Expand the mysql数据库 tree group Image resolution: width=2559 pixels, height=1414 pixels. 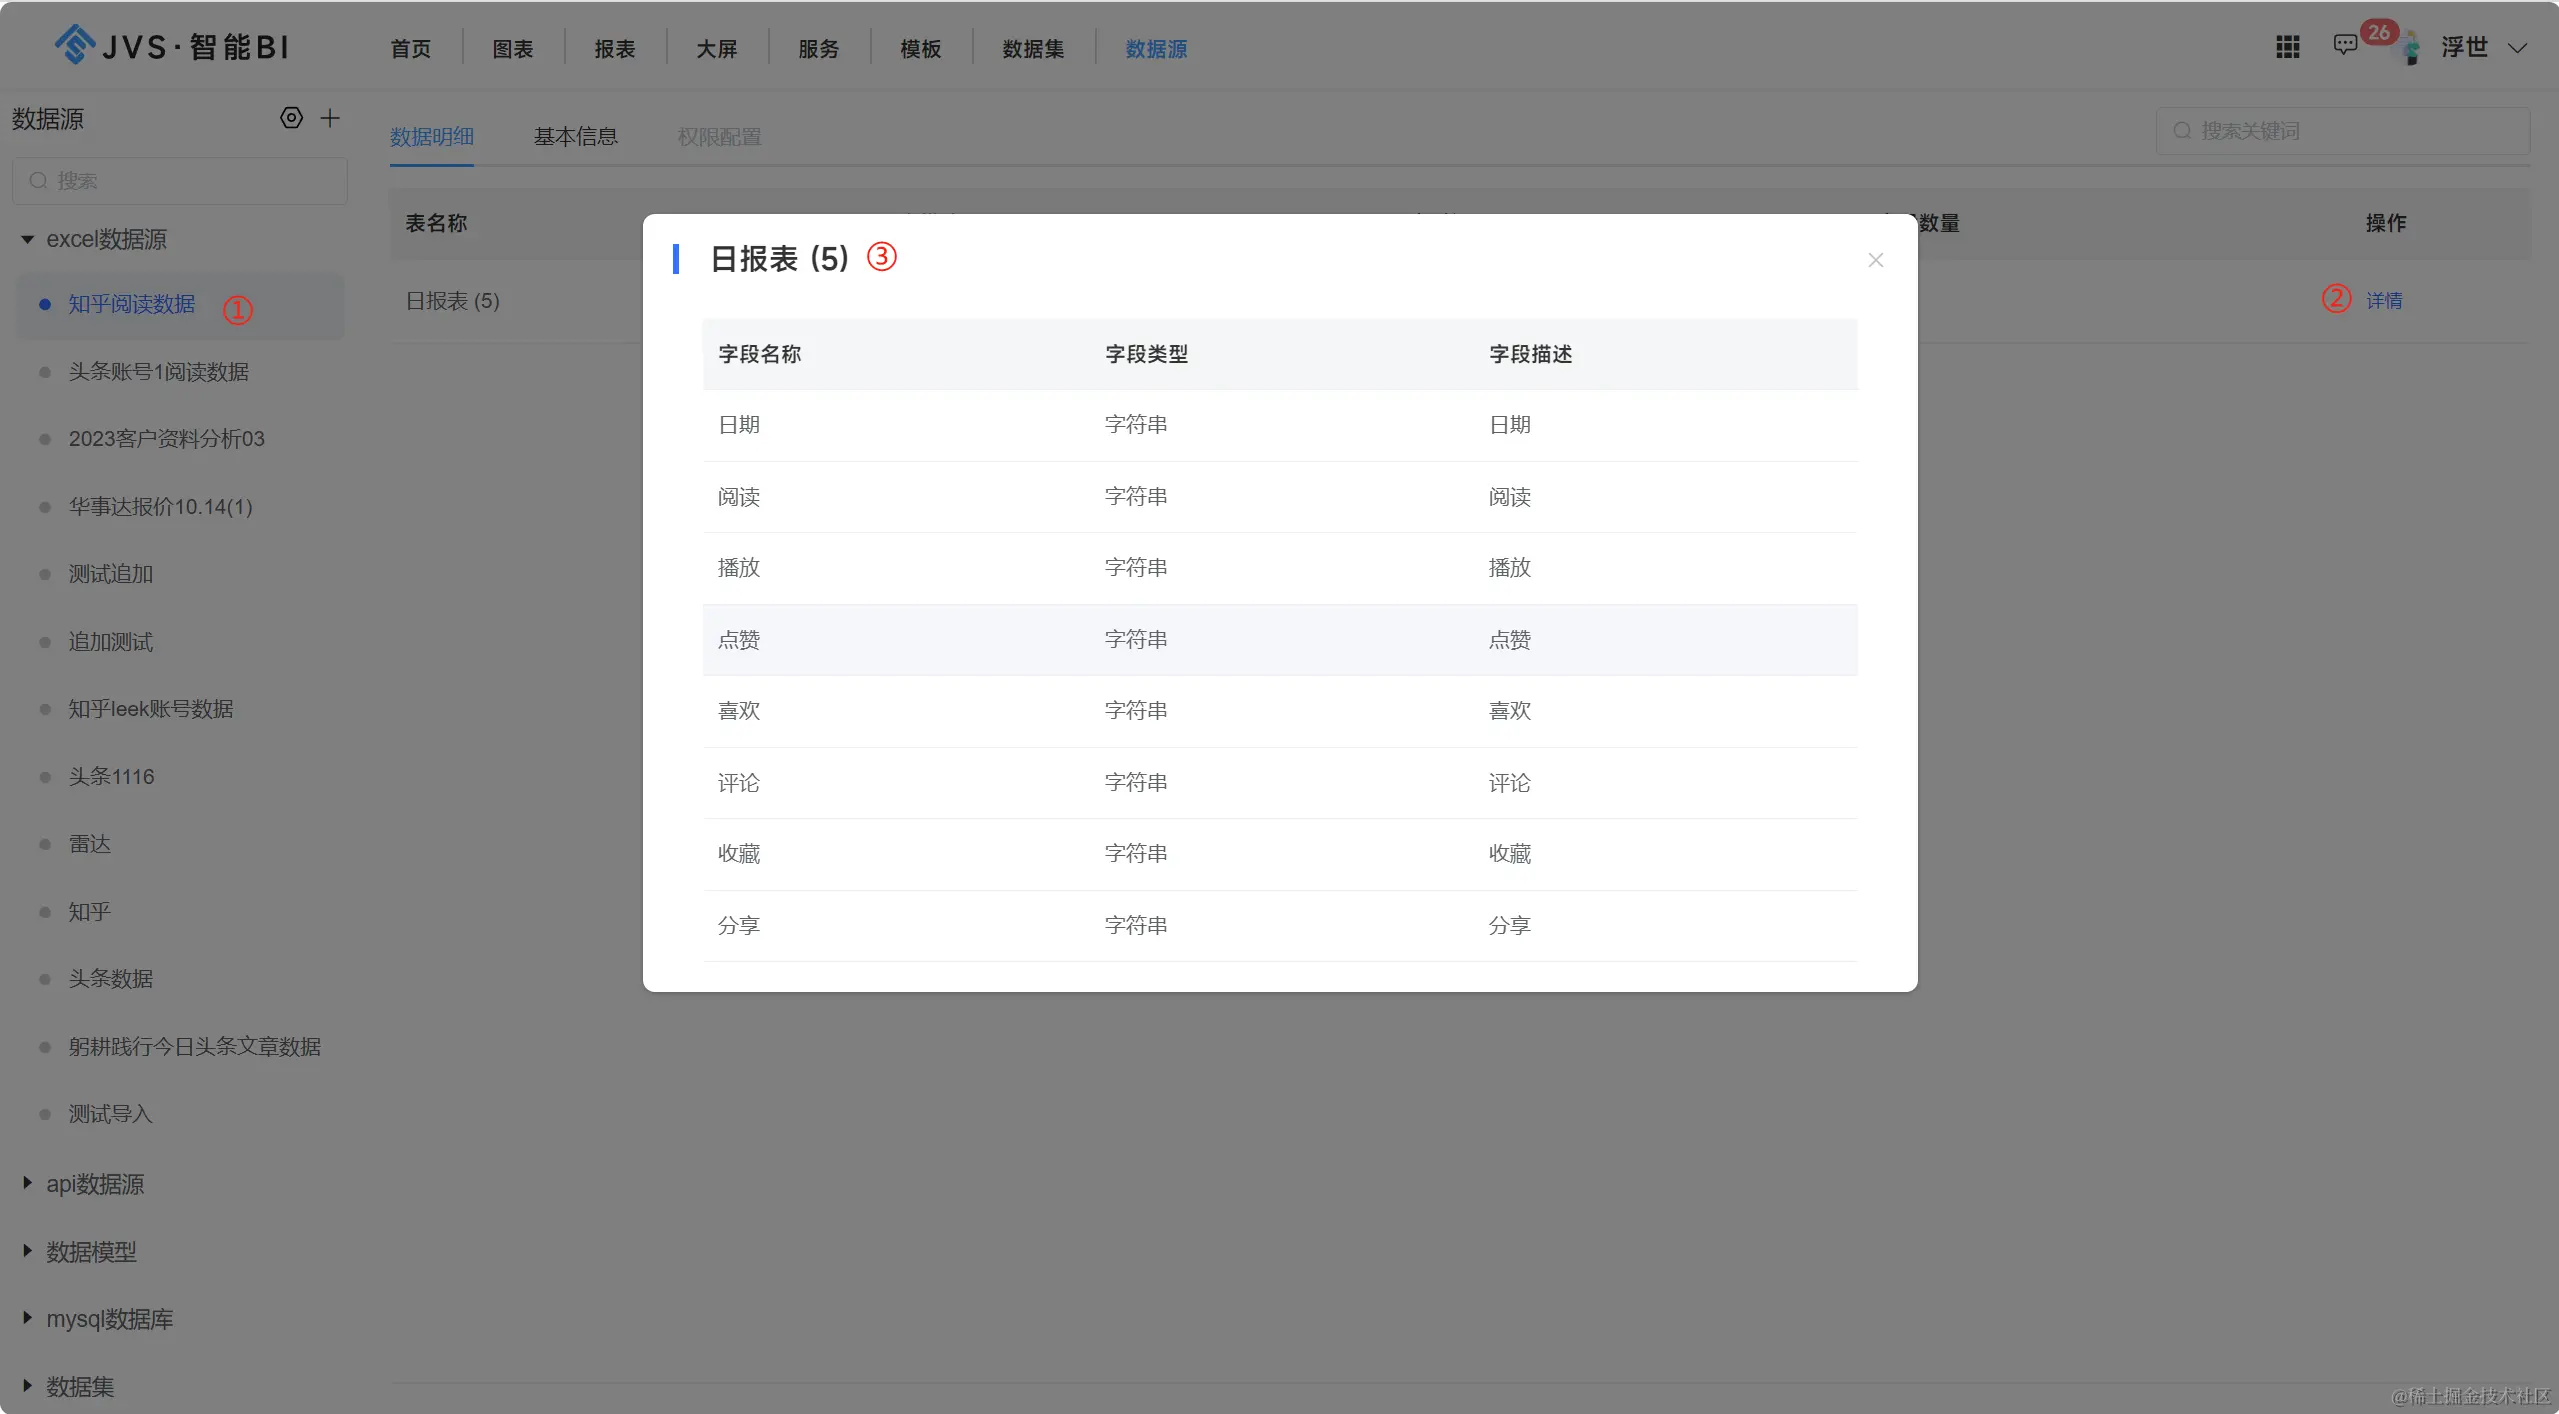coord(27,1318)
